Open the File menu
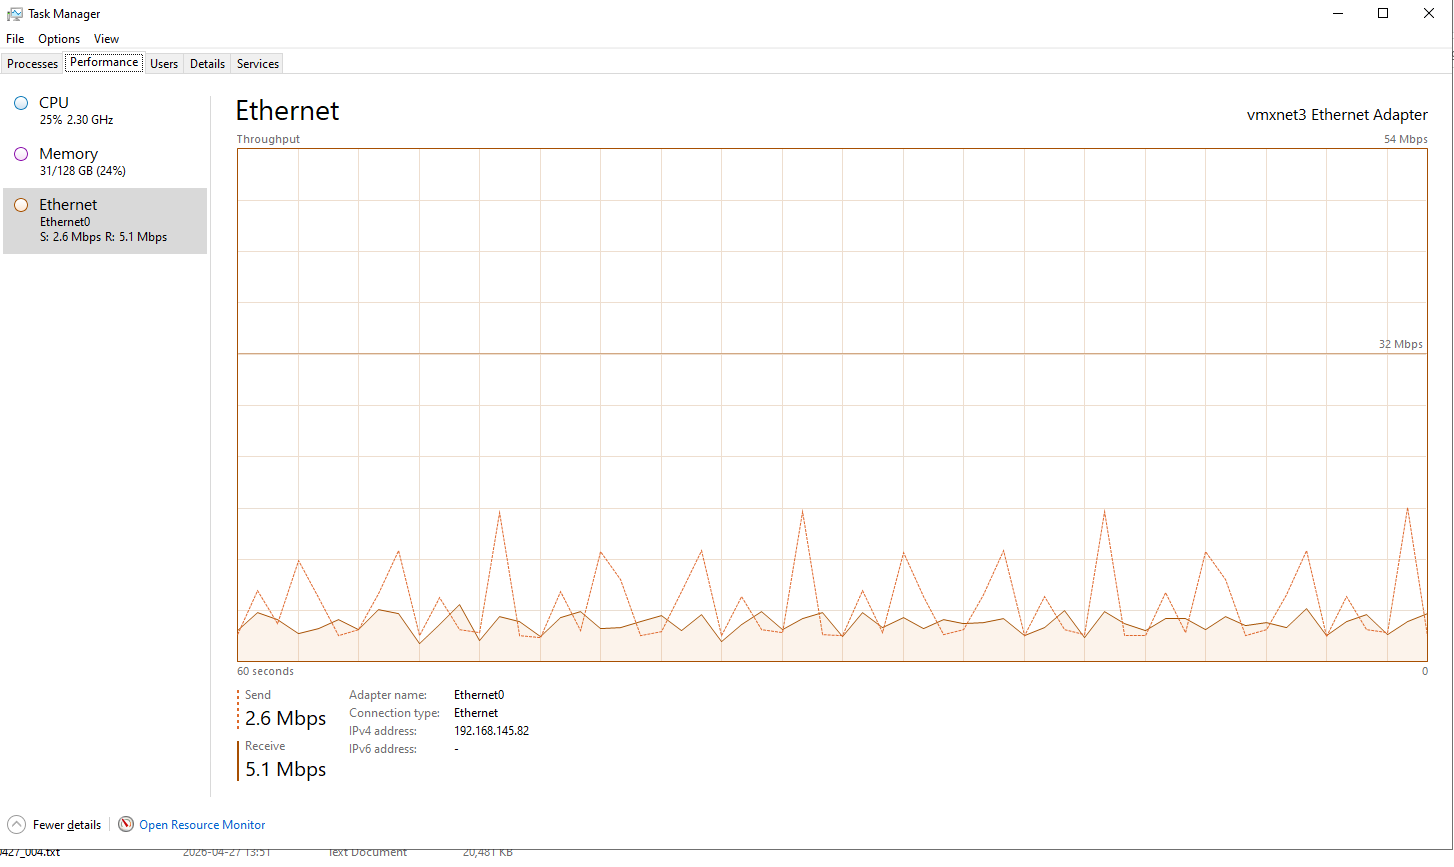Viewport: 1454px width, 867px height. pyautogui.click(x=15, y=39)
